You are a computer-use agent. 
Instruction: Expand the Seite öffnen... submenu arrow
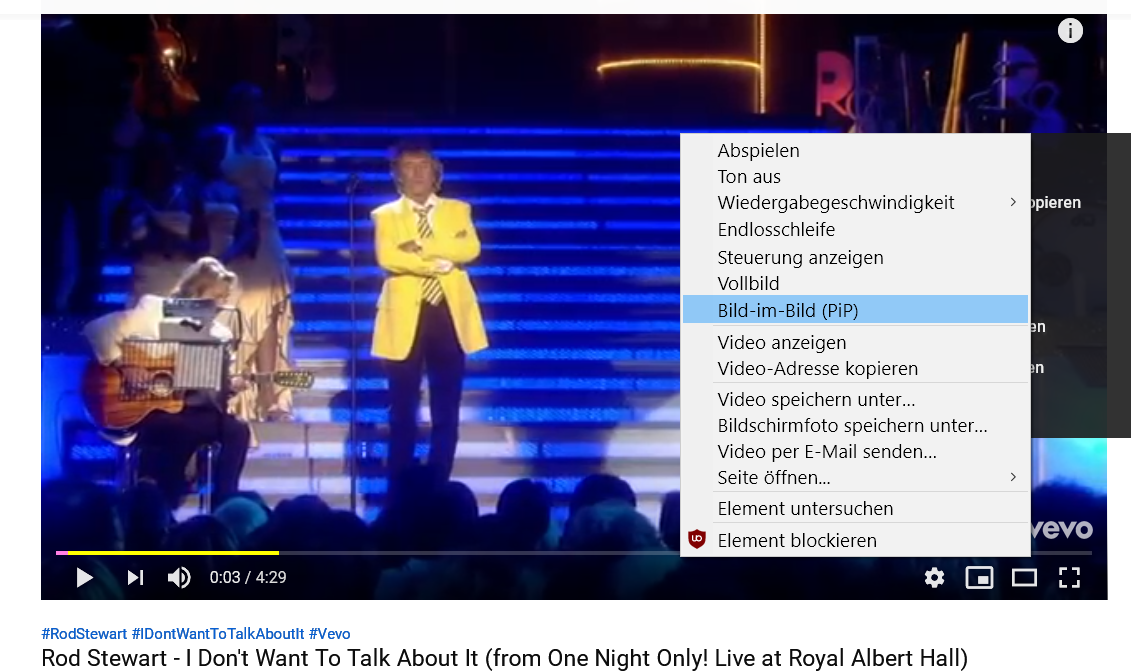point(1013,477)
